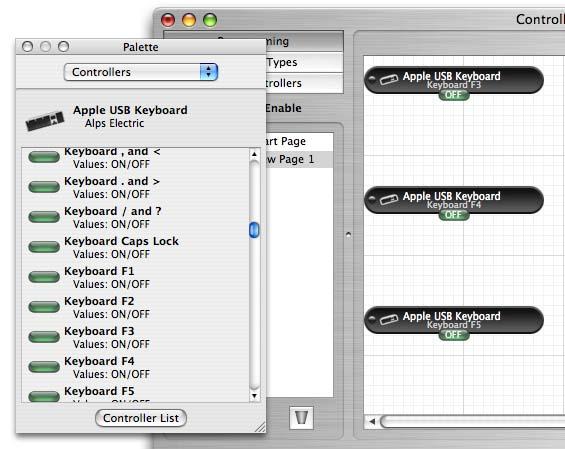The height and width of the screenshot is (449, 565).
Task: Click the red close button of main window
Action: [168, 20]
